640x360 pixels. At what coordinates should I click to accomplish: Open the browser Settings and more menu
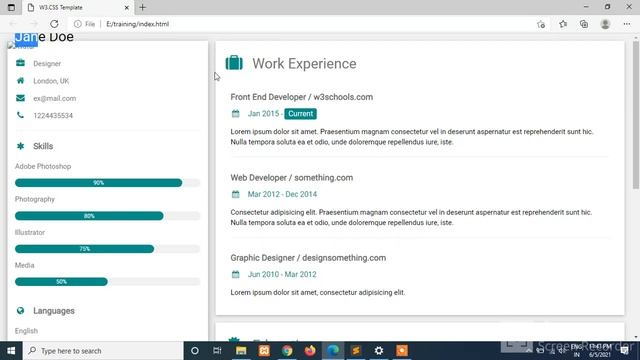click(627, 24)
